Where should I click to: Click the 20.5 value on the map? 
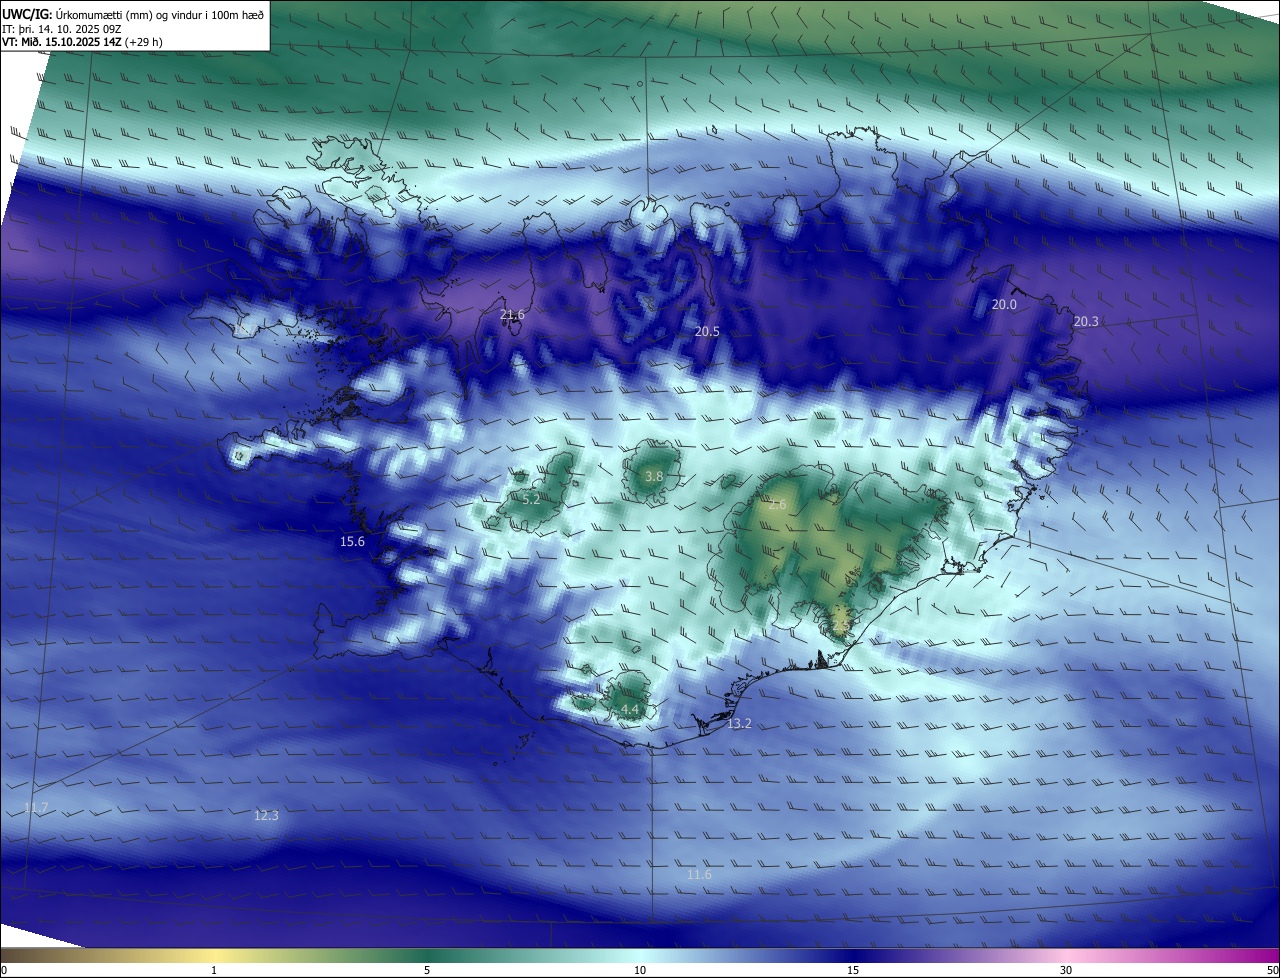pyautogui.click(x=707, y=331)
